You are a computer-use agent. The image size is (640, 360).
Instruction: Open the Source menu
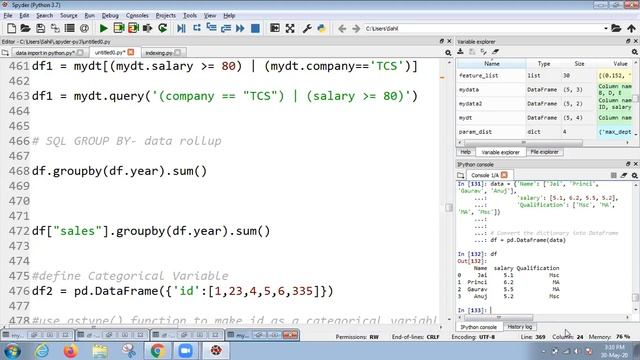[69, 16]
